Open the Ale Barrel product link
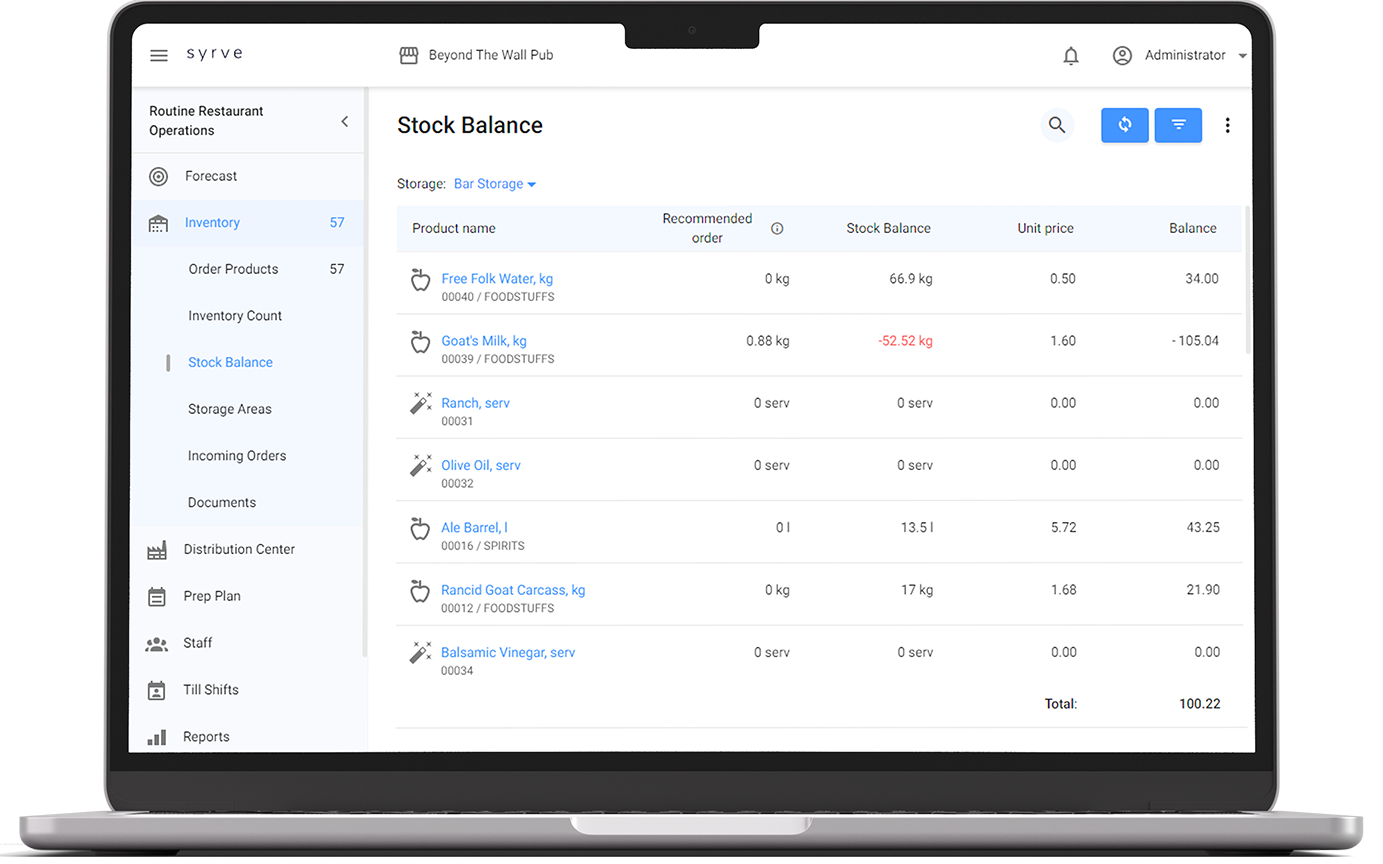The width and height of the screenshot is (1383, 864). (x=474, y=528)
